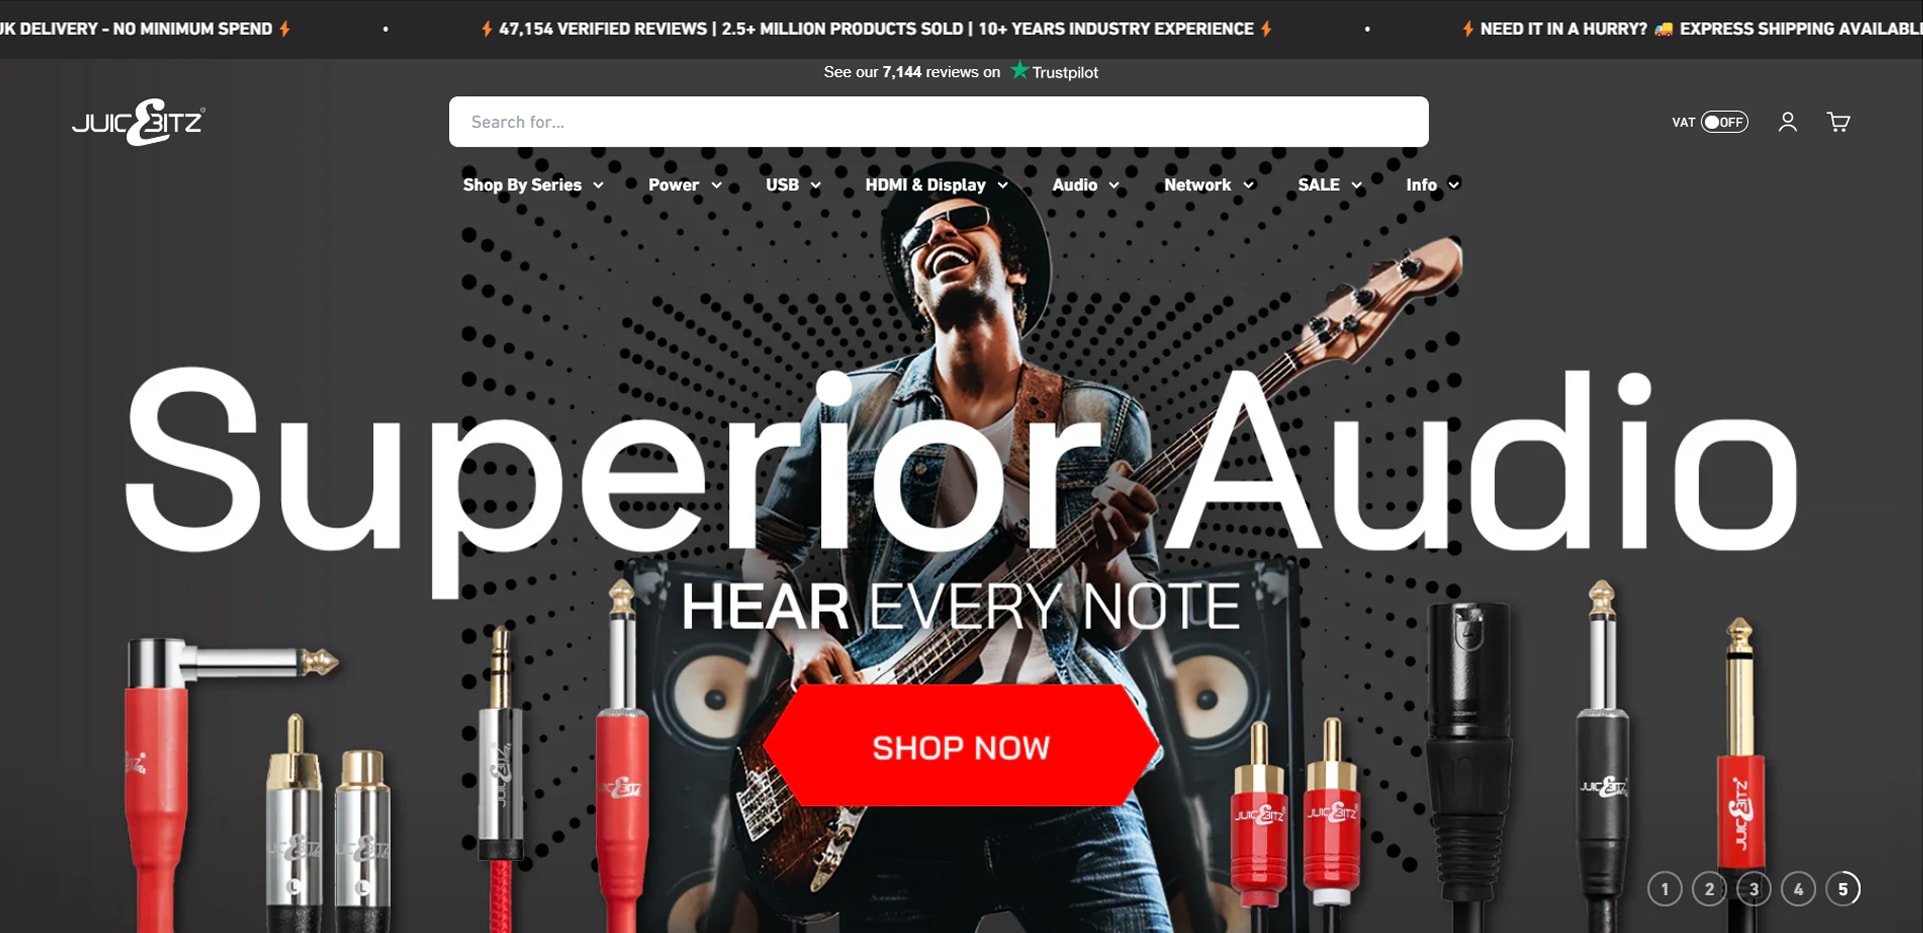Go to slide 2 indicator
1923x933 pixels.
(x=1709, y=889)
